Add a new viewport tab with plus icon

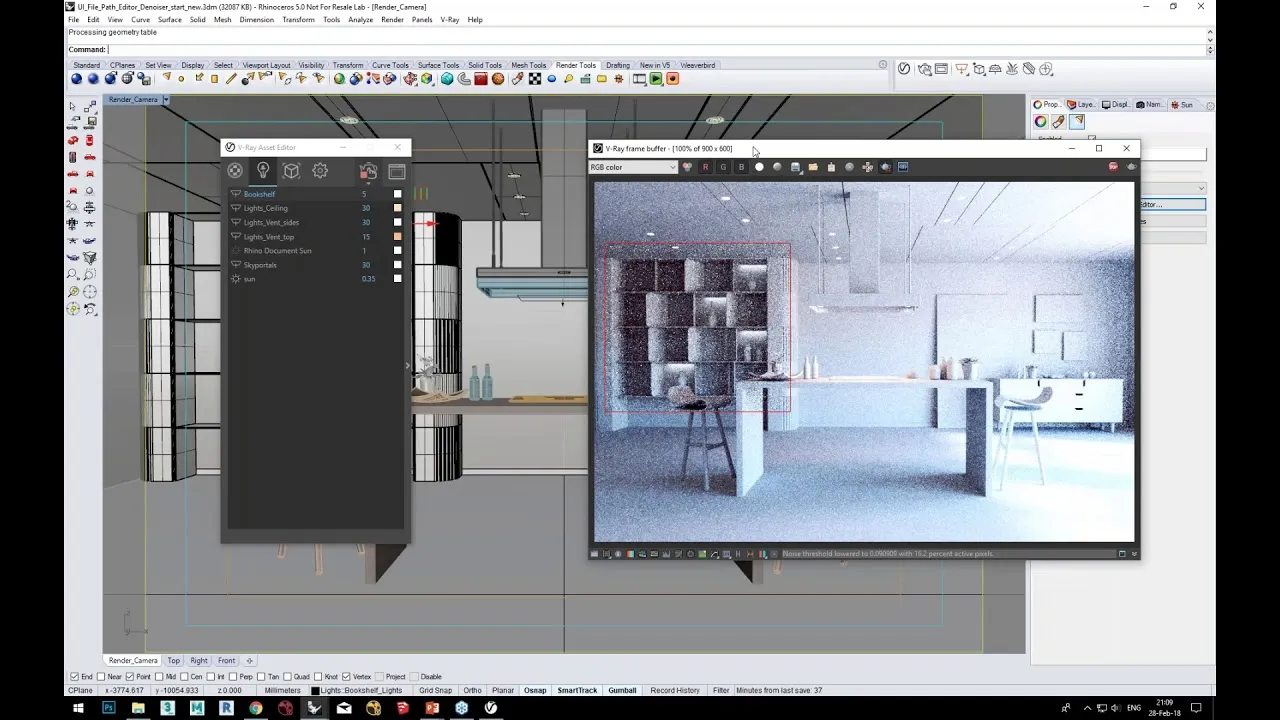click(x=250, y=661)
